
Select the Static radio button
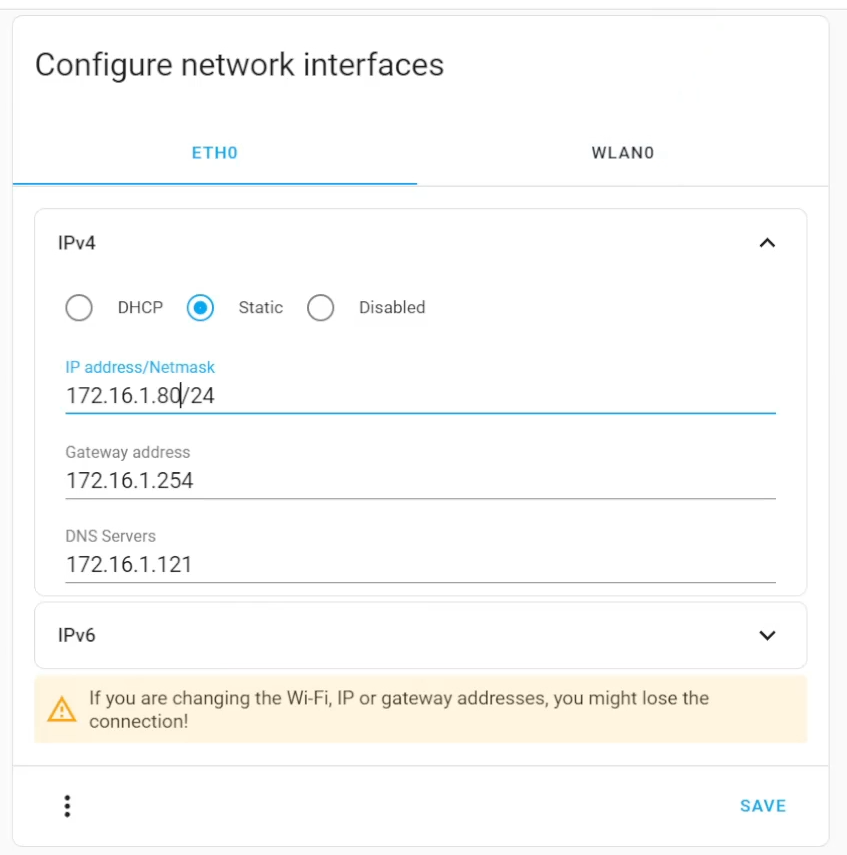click(201, 308)
